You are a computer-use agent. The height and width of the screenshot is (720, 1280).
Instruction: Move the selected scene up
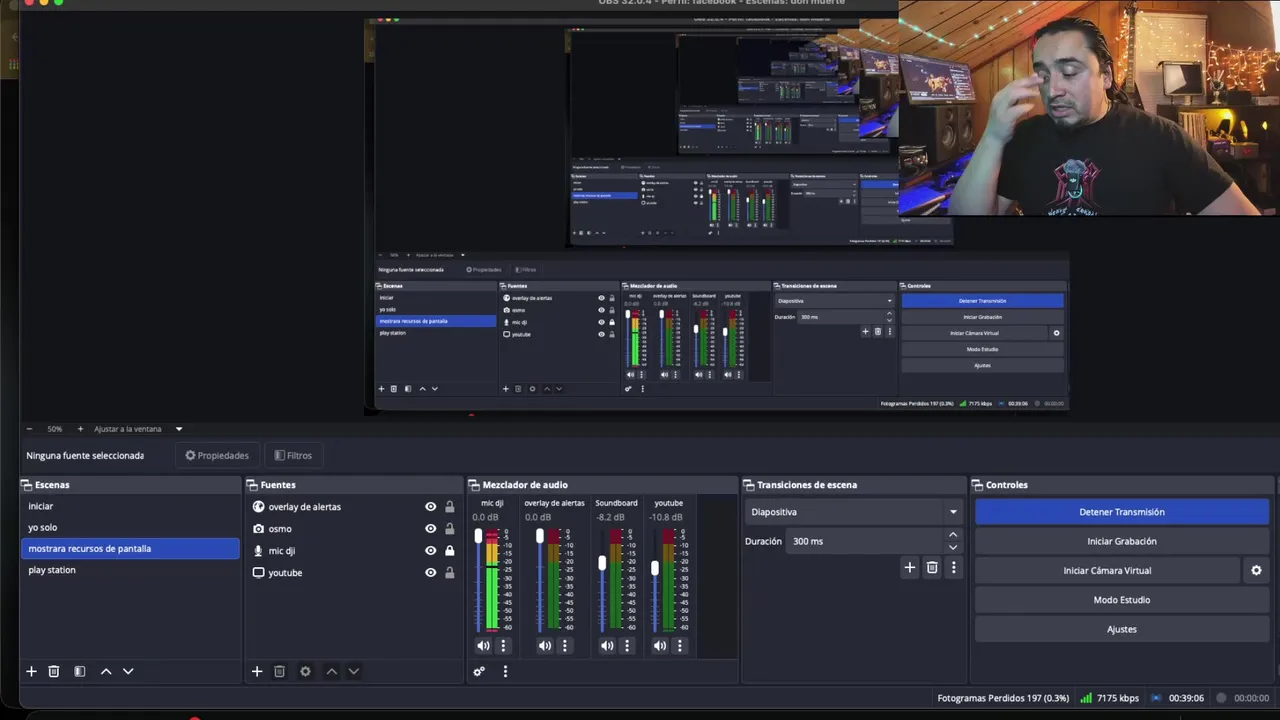tap(106, 671)
